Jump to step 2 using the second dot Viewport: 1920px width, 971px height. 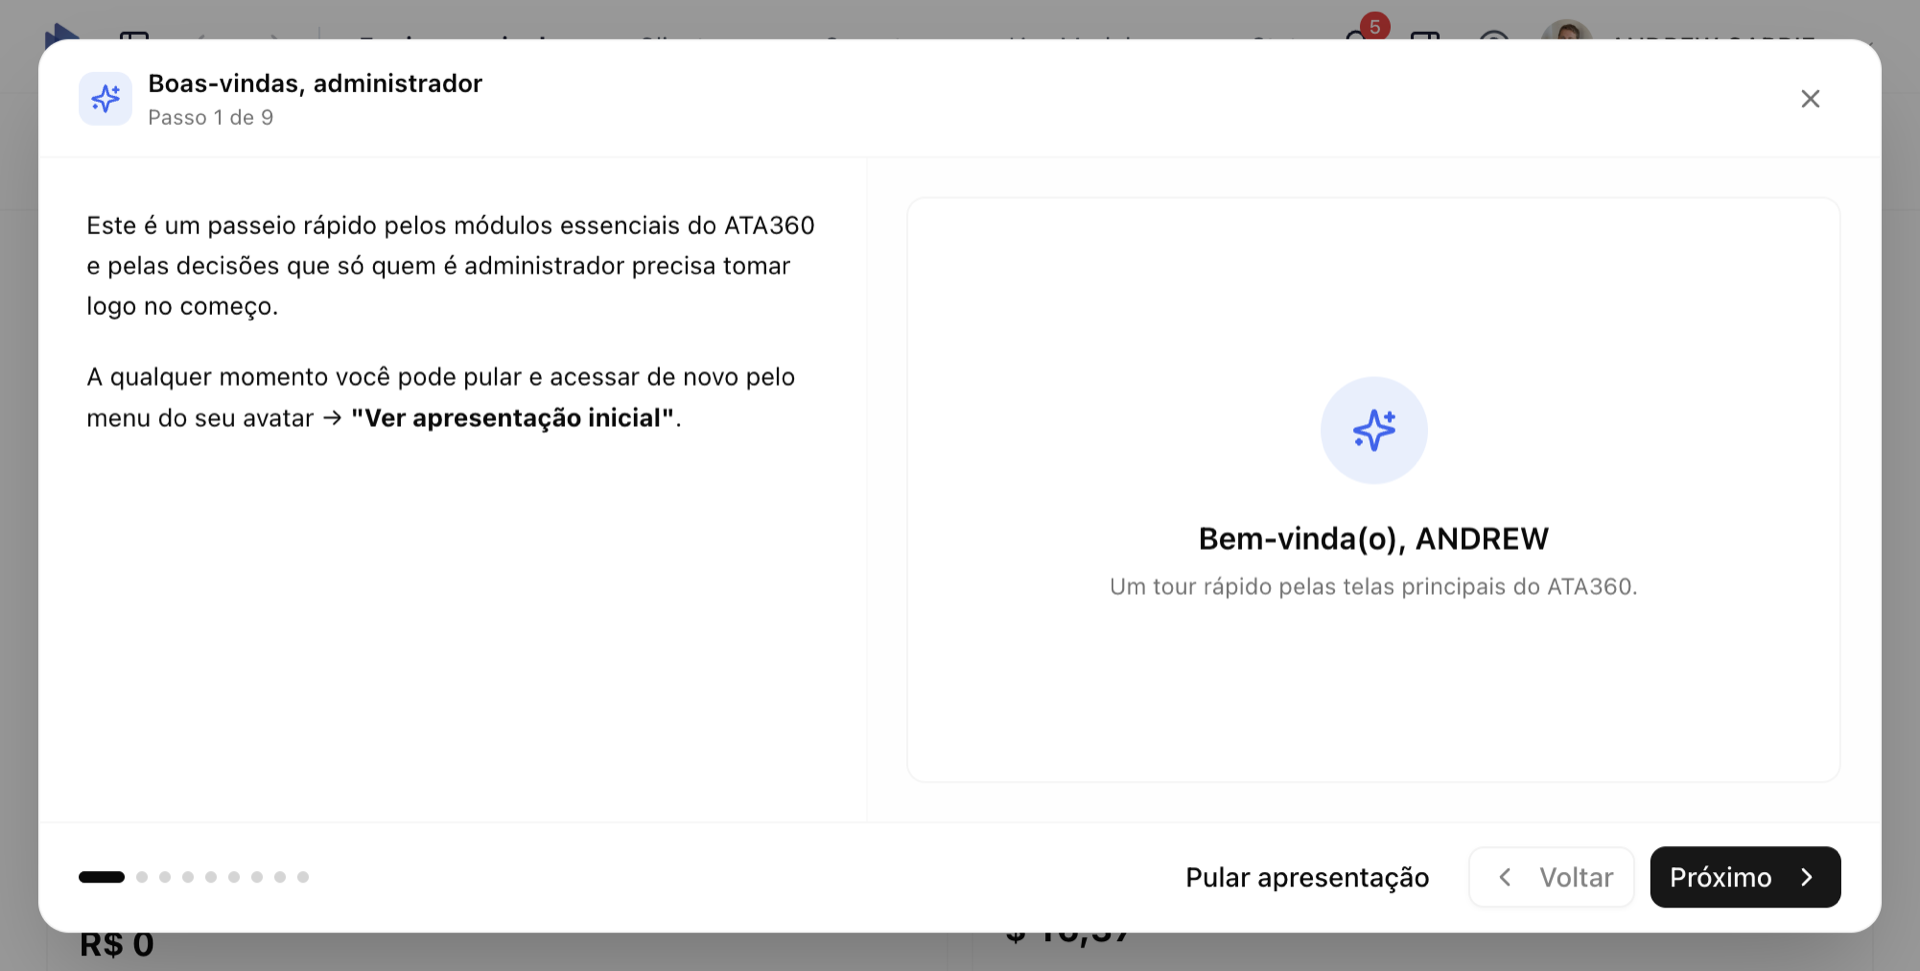142,877
